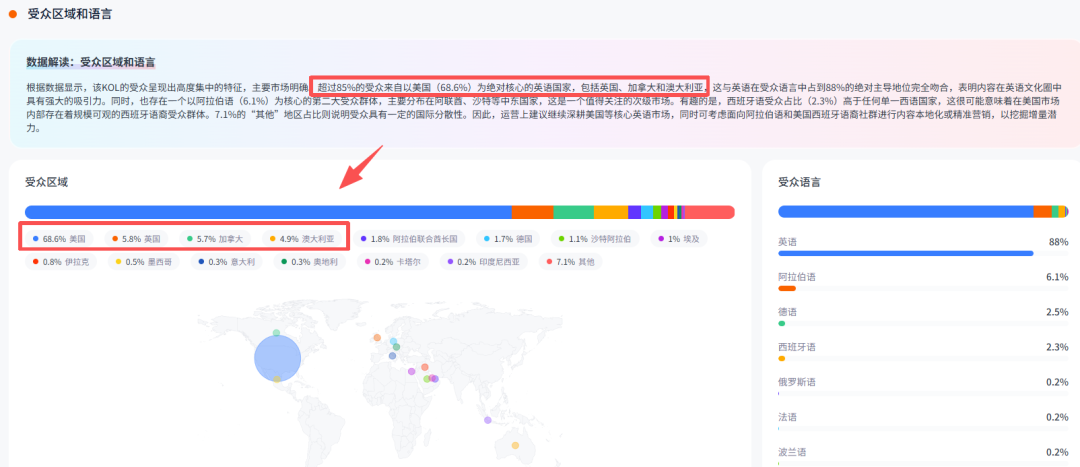Click the 1.8% 阿拉伯联合酋长国 legend item
1080x467 pixels.
(x=408, y=239)
